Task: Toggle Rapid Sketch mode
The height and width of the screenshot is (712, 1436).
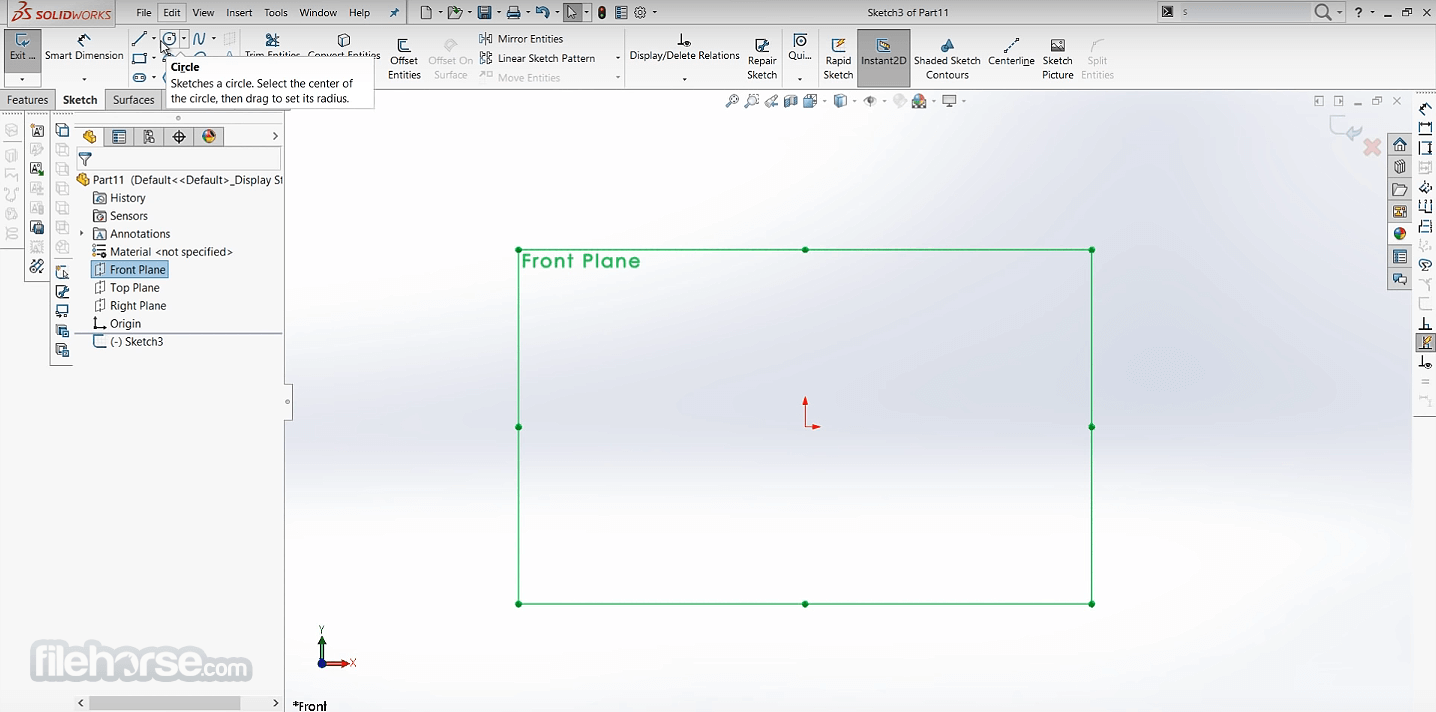Action: (x=838, y=59)
